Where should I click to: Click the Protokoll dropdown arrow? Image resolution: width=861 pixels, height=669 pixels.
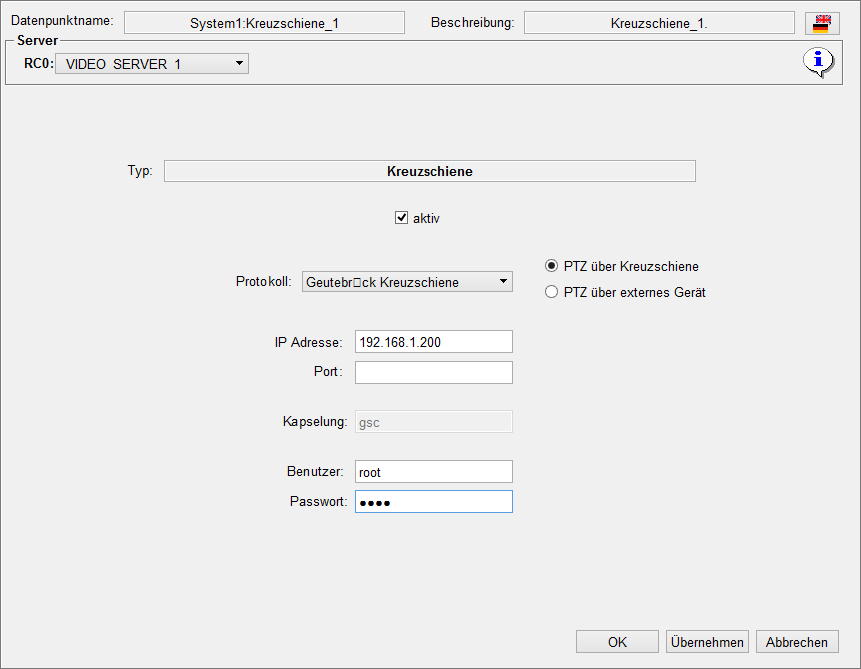click(503, 282)
